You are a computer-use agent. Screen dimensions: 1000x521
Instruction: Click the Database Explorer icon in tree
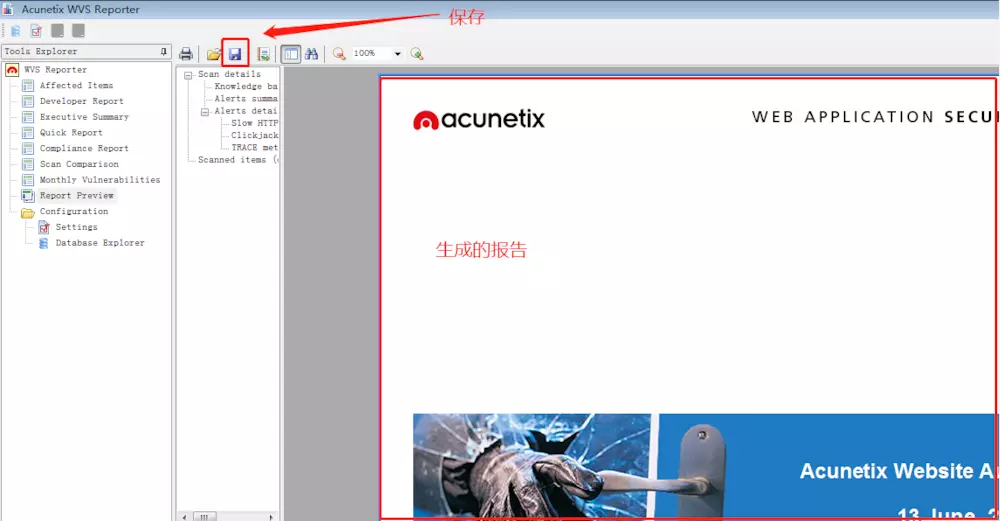(x=43, y=243)
